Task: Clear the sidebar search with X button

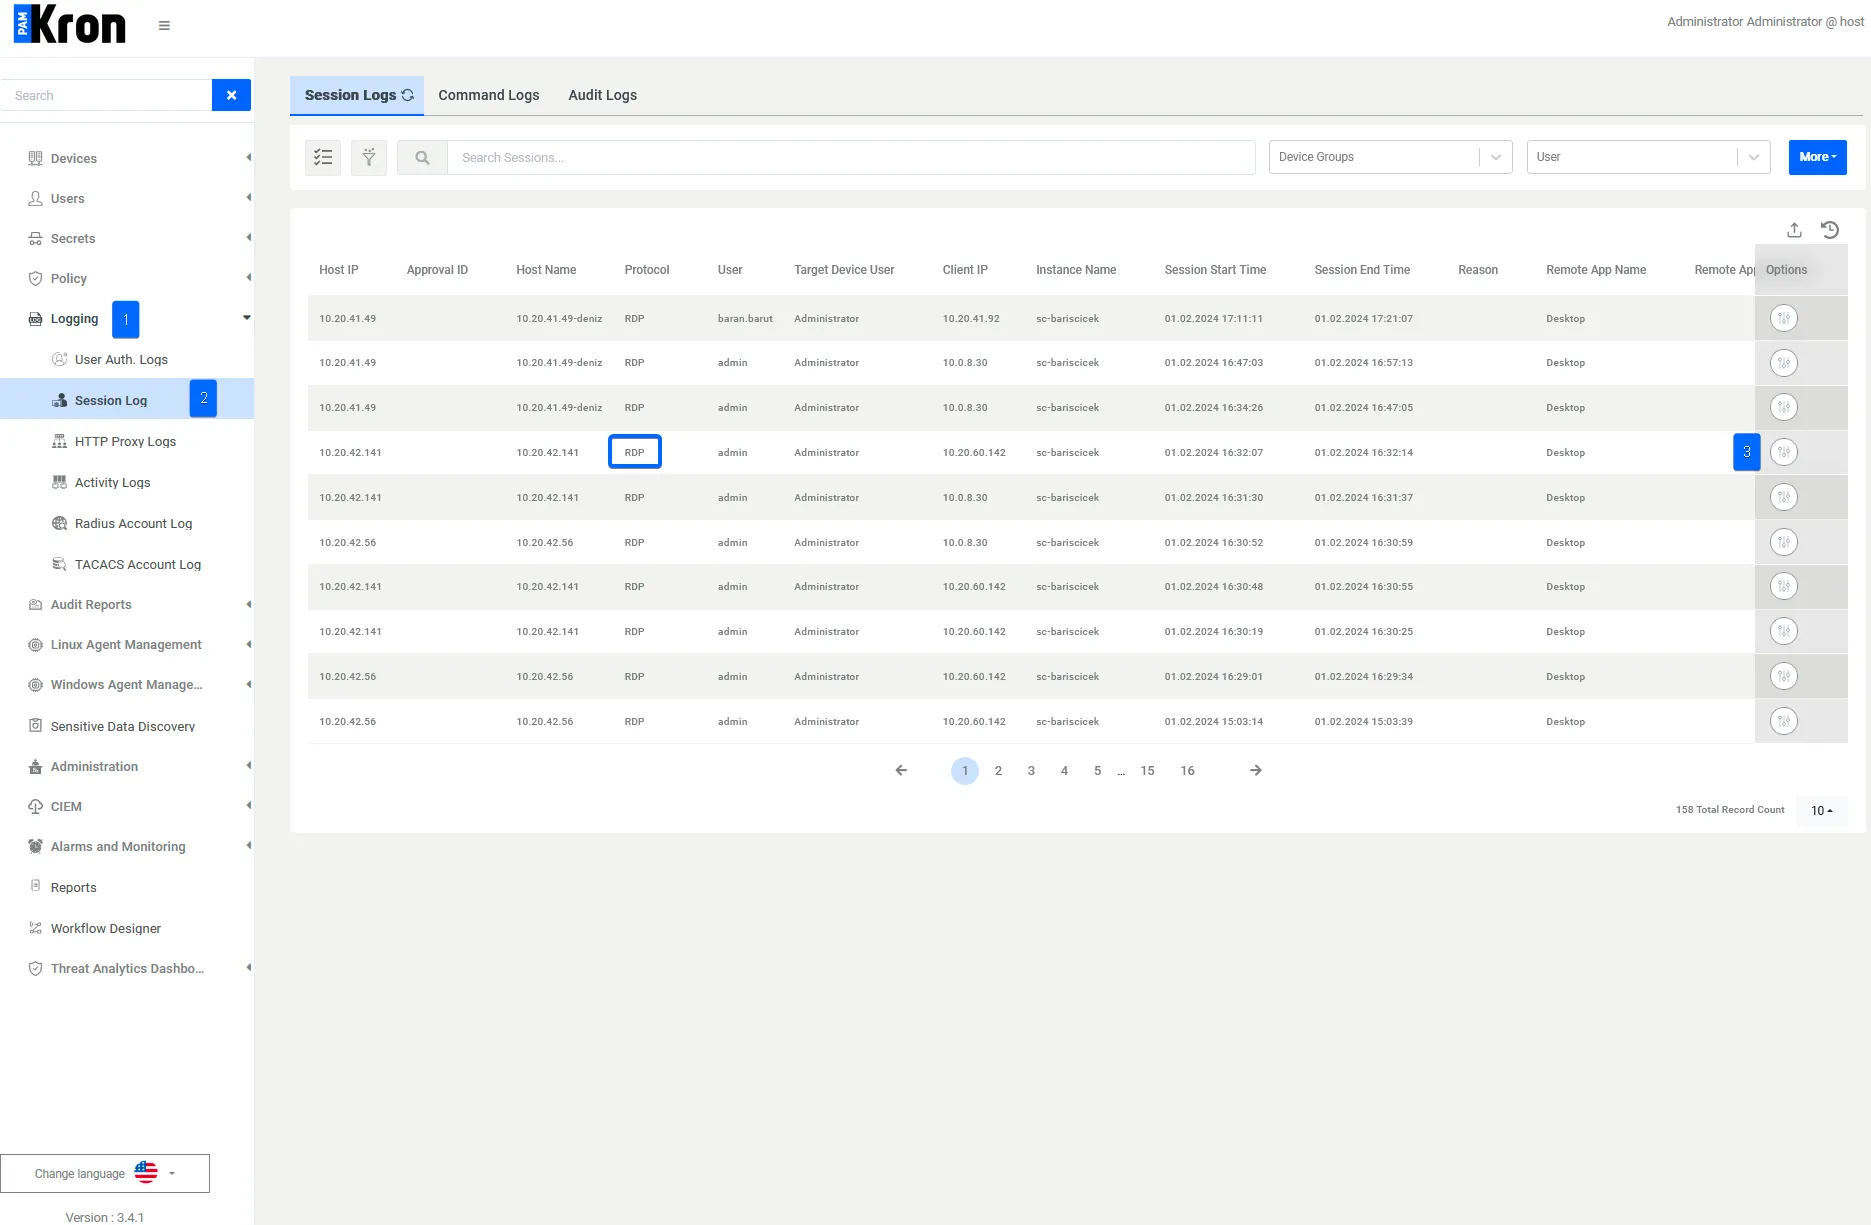Action: (x=231, y=95)
